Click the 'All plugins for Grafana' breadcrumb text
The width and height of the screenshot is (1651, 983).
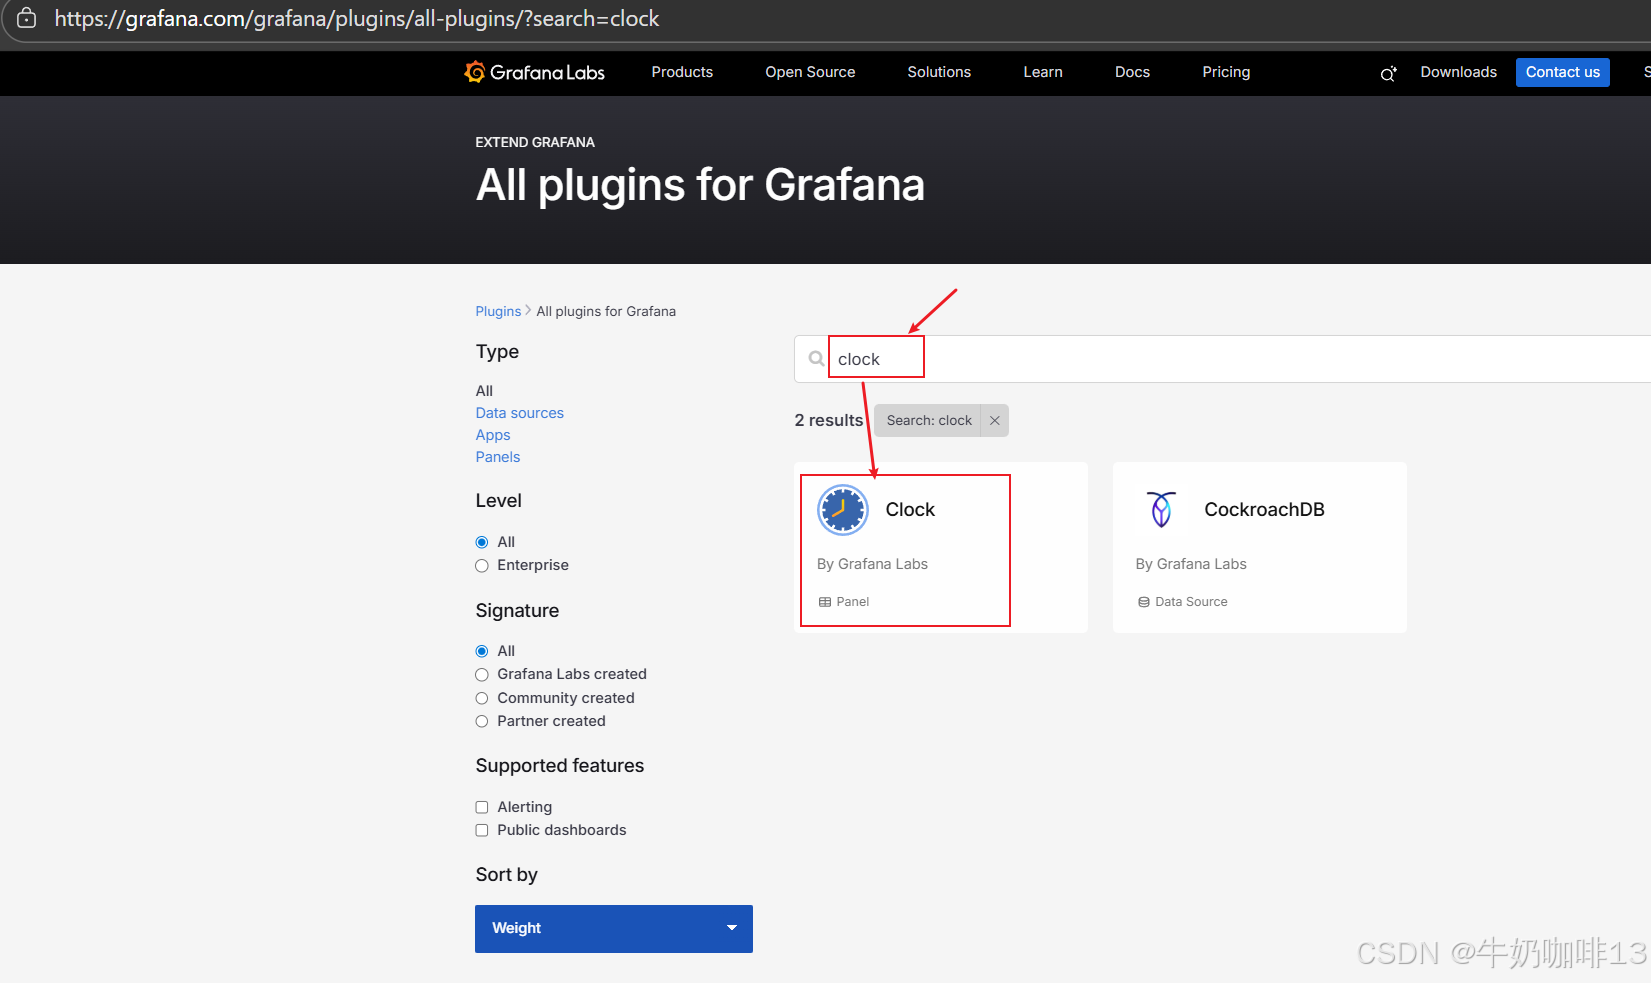pos(606,311)
